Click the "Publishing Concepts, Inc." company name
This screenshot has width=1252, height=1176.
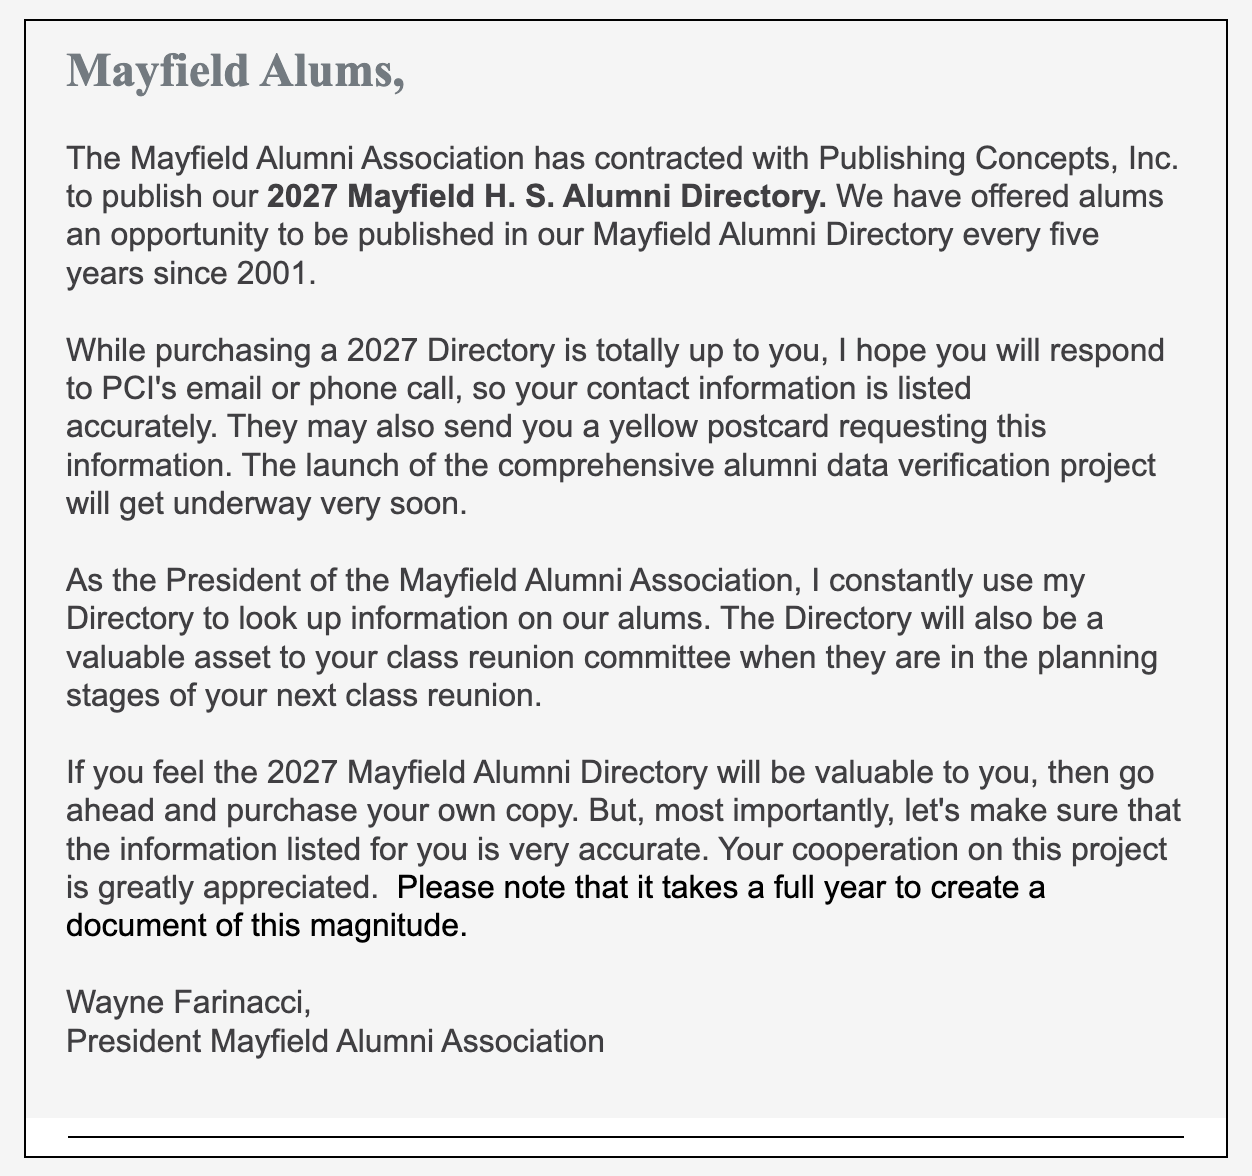(998, 158)
